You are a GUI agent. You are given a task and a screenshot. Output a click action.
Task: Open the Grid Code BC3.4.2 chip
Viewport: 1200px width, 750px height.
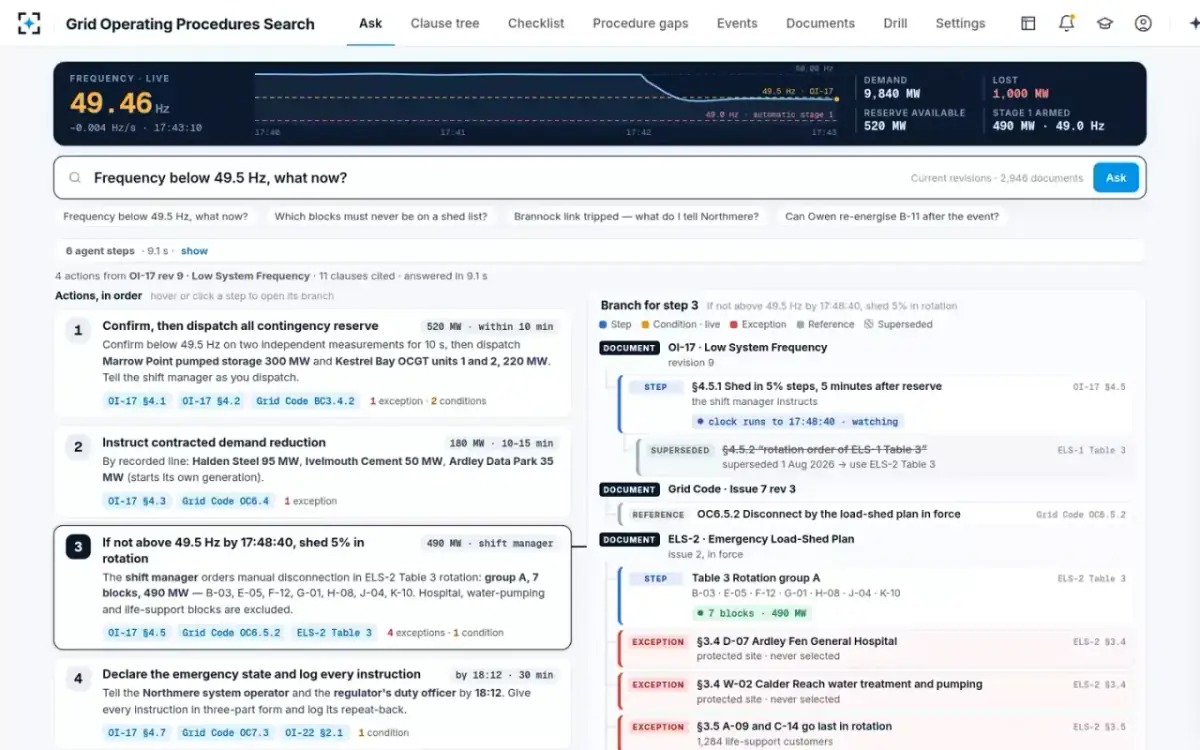[305, 401]
